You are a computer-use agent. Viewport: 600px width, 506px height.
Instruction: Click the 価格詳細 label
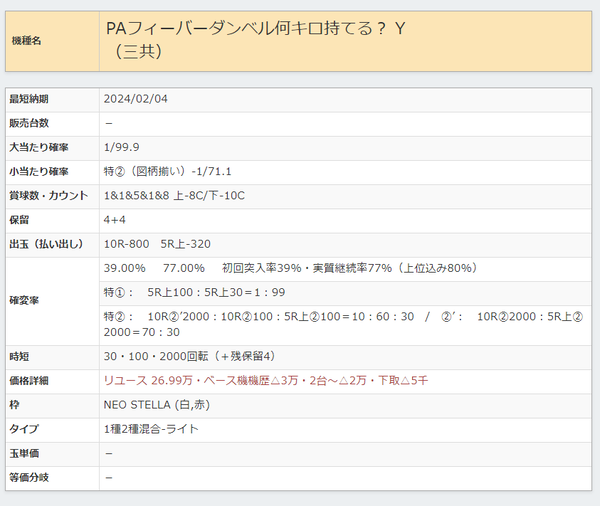coord(29,381)
